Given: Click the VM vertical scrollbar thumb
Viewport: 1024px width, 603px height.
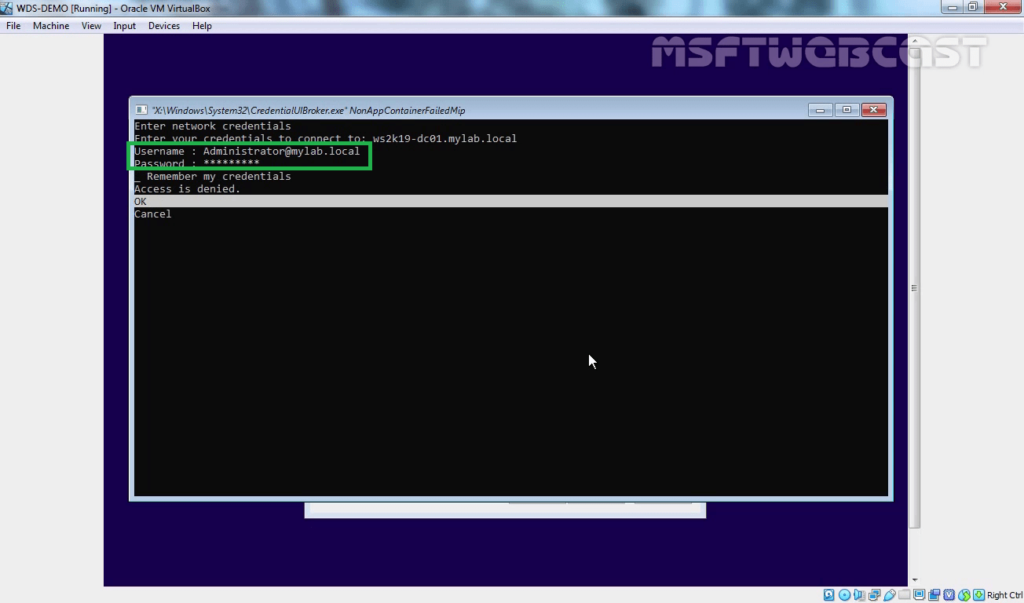Looking at the screenshot, I should pos(914,287).
